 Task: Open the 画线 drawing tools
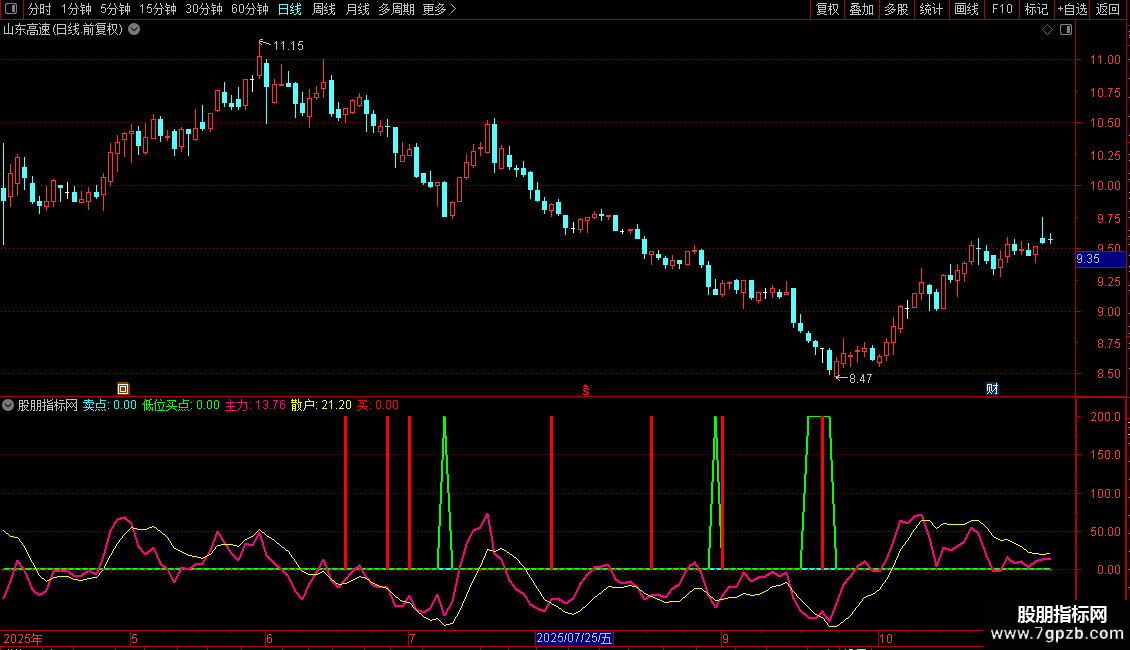coord(966,9)
